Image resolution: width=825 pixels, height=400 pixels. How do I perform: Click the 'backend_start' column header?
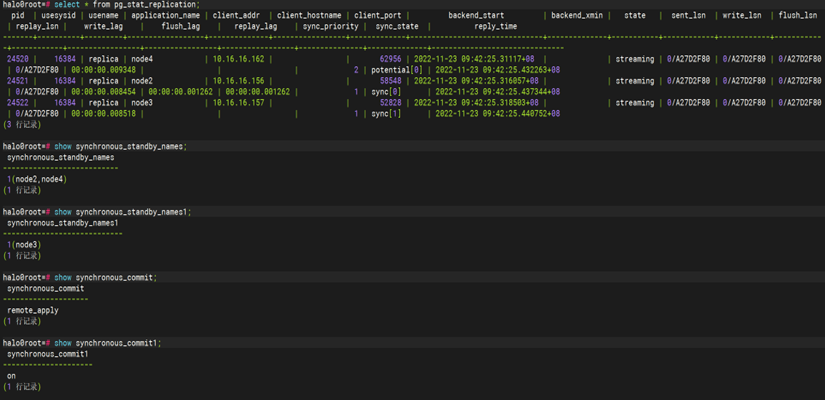(x=476, y=16)
